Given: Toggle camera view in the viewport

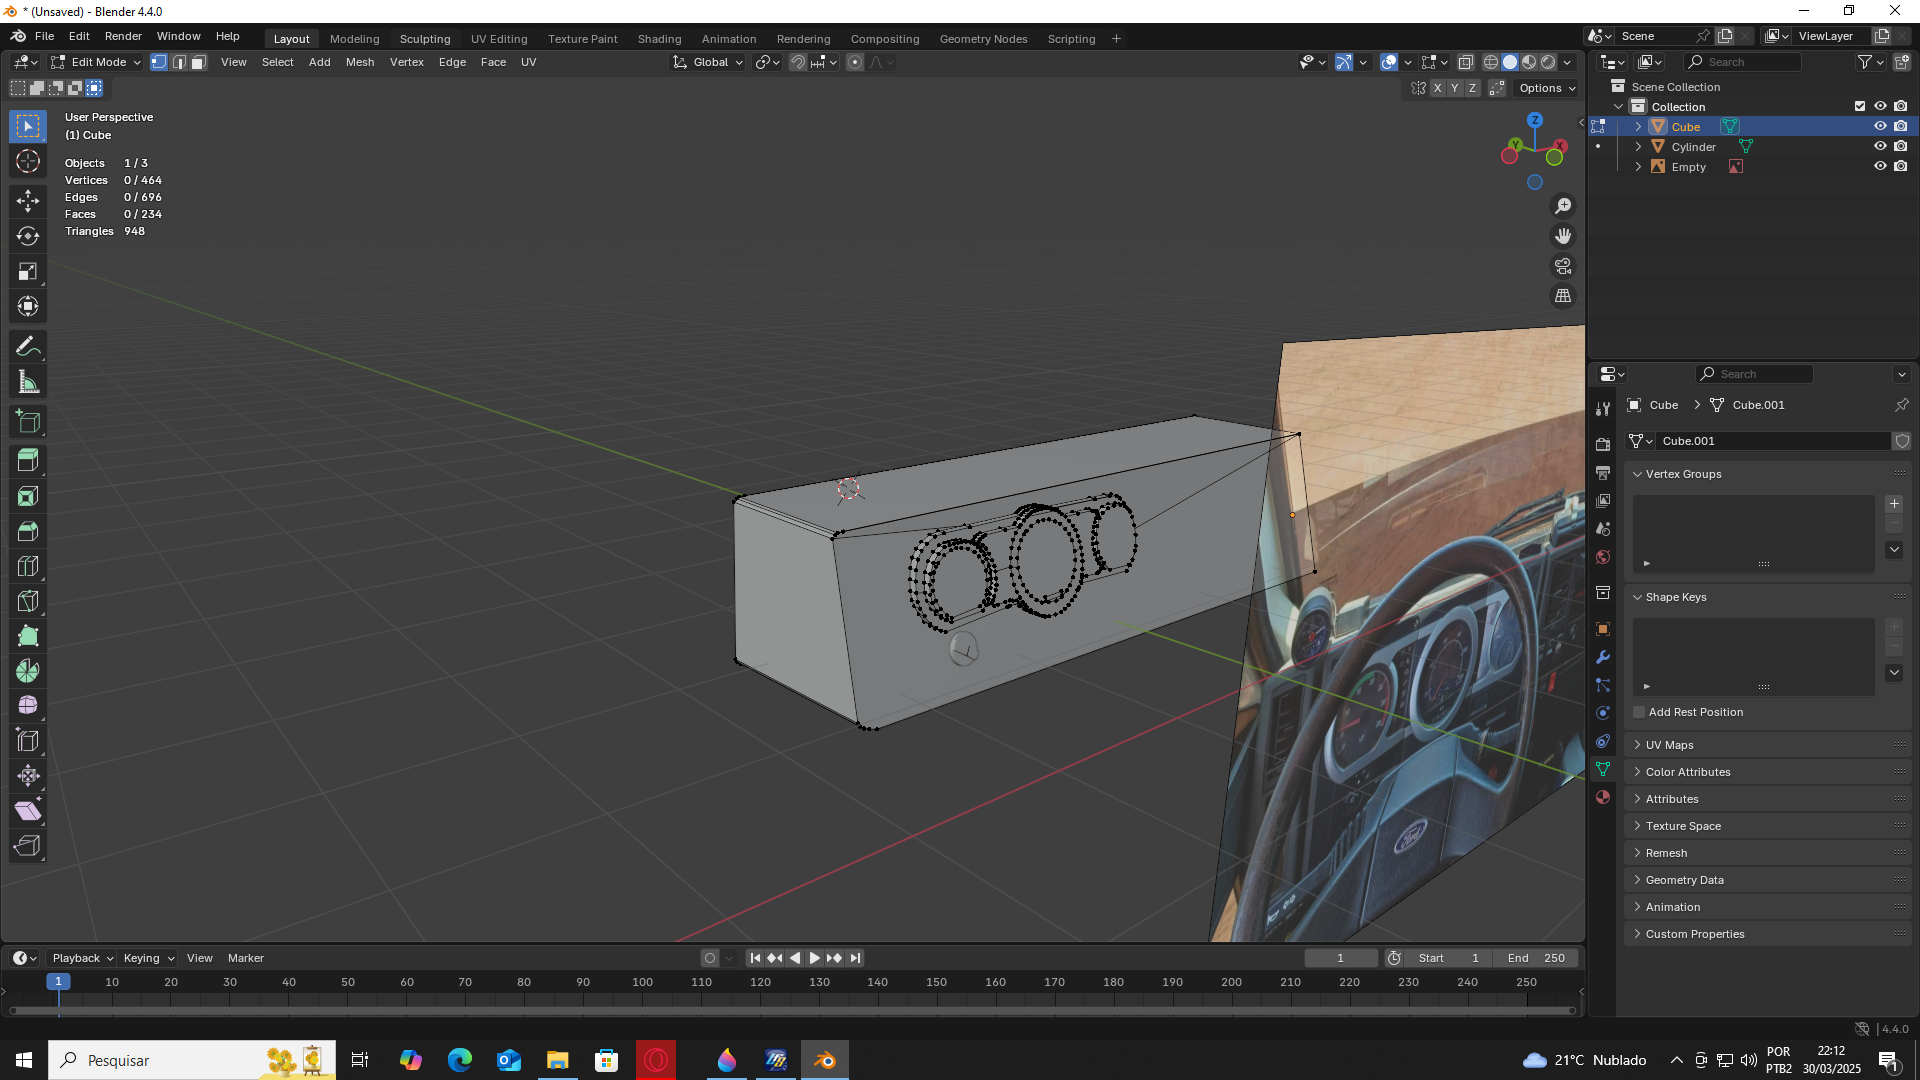Looking at the screenshot, I should tap(1563, 266).
